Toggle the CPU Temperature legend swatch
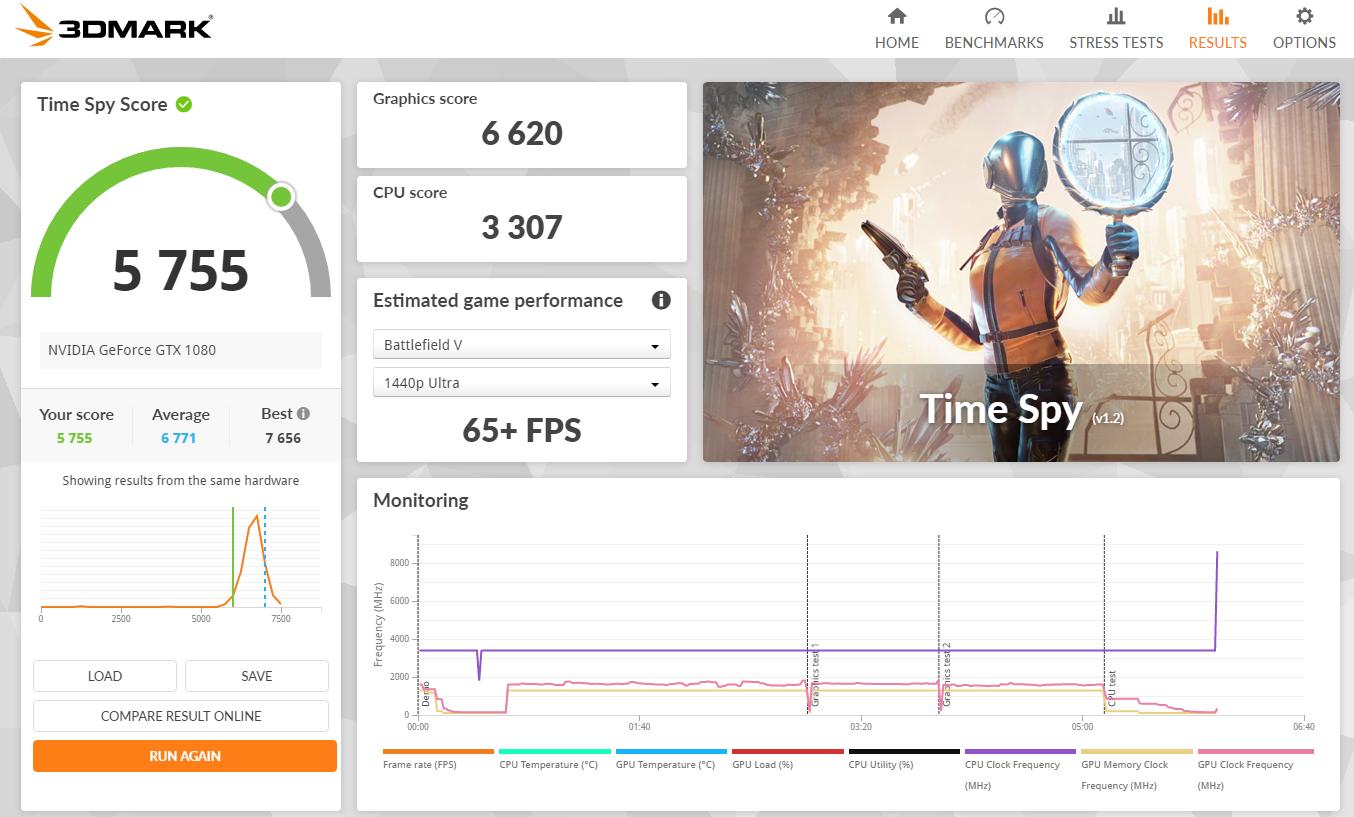1354x817 pixels. 555,751
